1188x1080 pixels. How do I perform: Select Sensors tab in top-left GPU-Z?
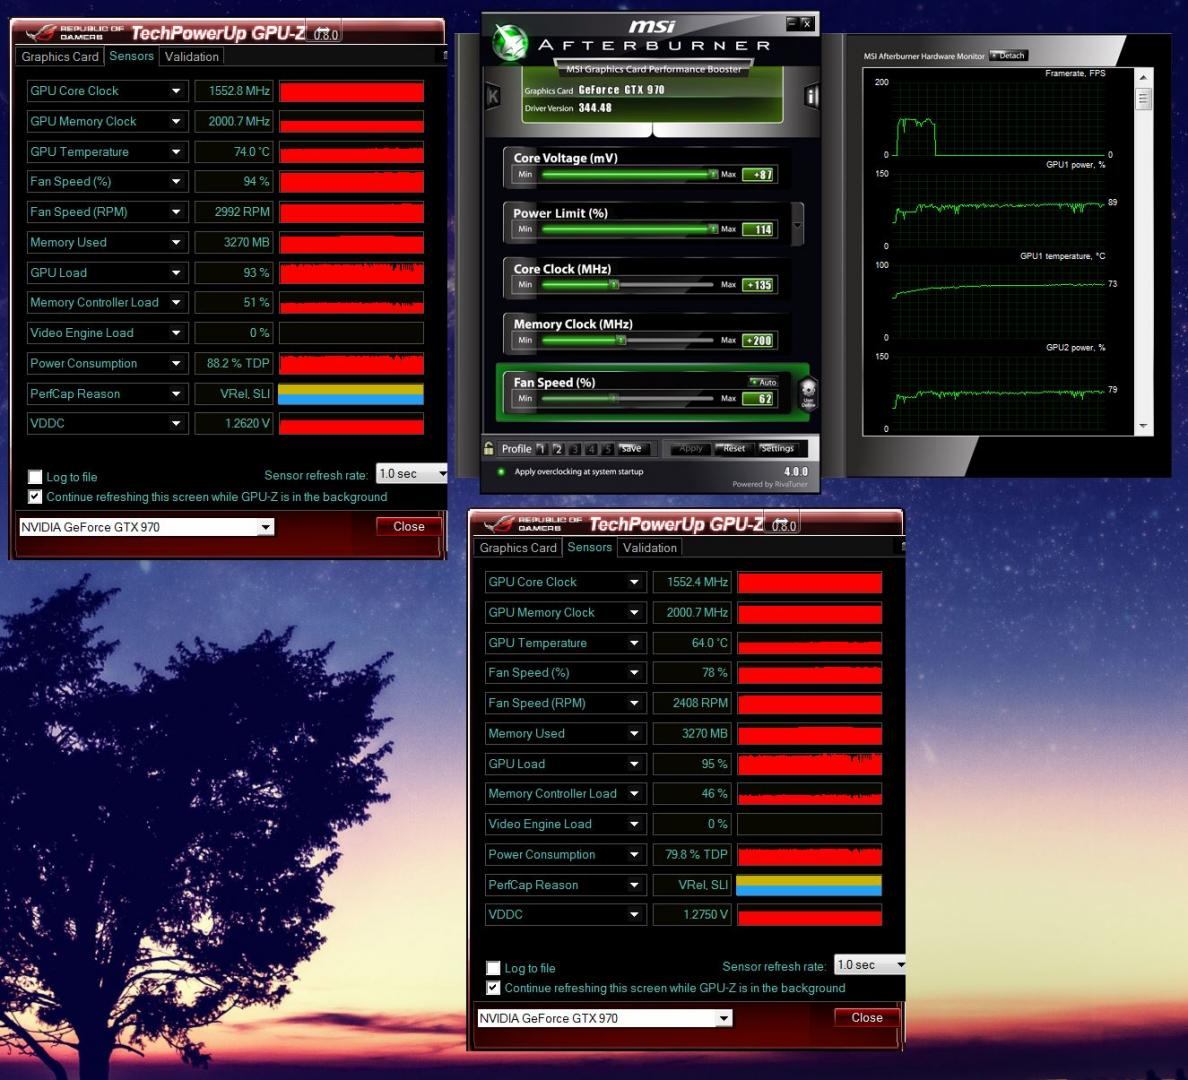[x=131, y=55]
